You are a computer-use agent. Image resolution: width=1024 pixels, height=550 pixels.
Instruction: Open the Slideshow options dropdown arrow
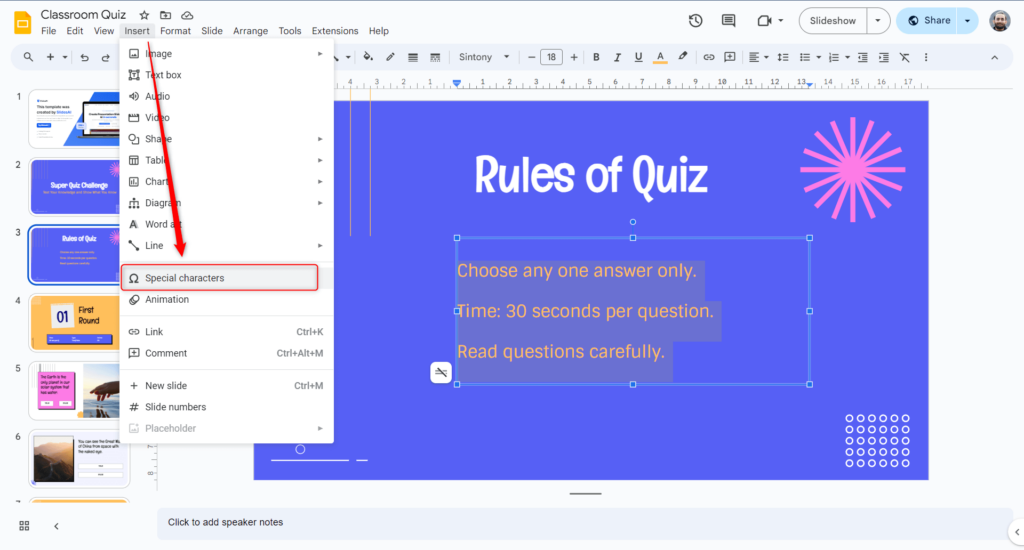click(x=877, y=20)
